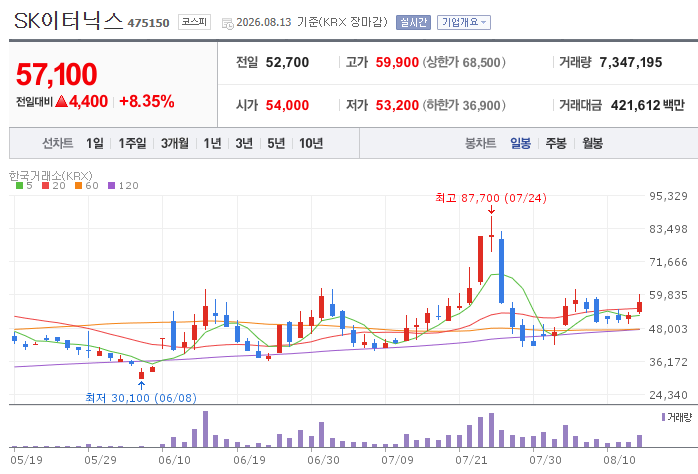698x474 pixels.
Task: Click the 고가 value 59,900
Action: pyautogui.click(x=397, y=62)
